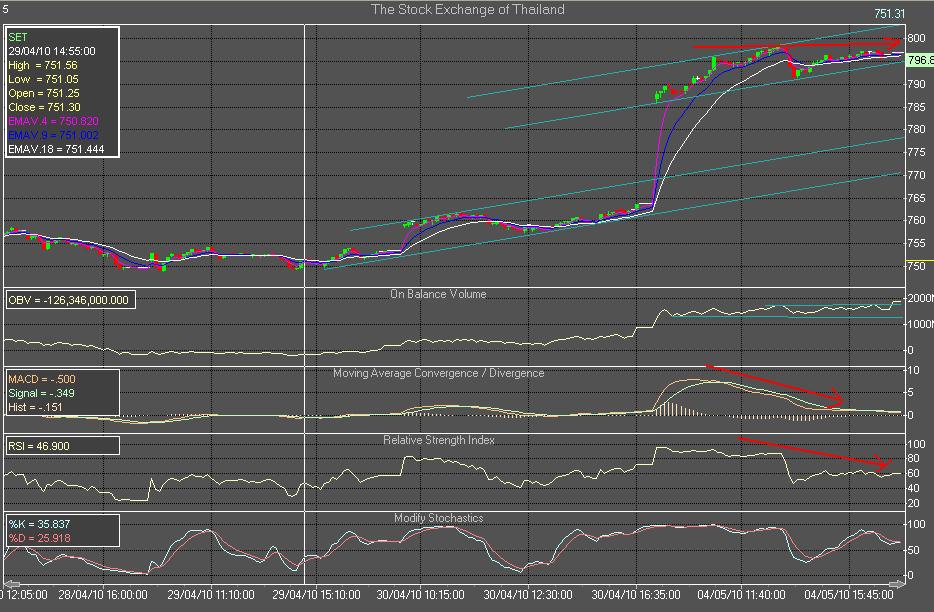934x612 pixels.
Task: Click the 751.31 value at top right
Action: point(889,14)
